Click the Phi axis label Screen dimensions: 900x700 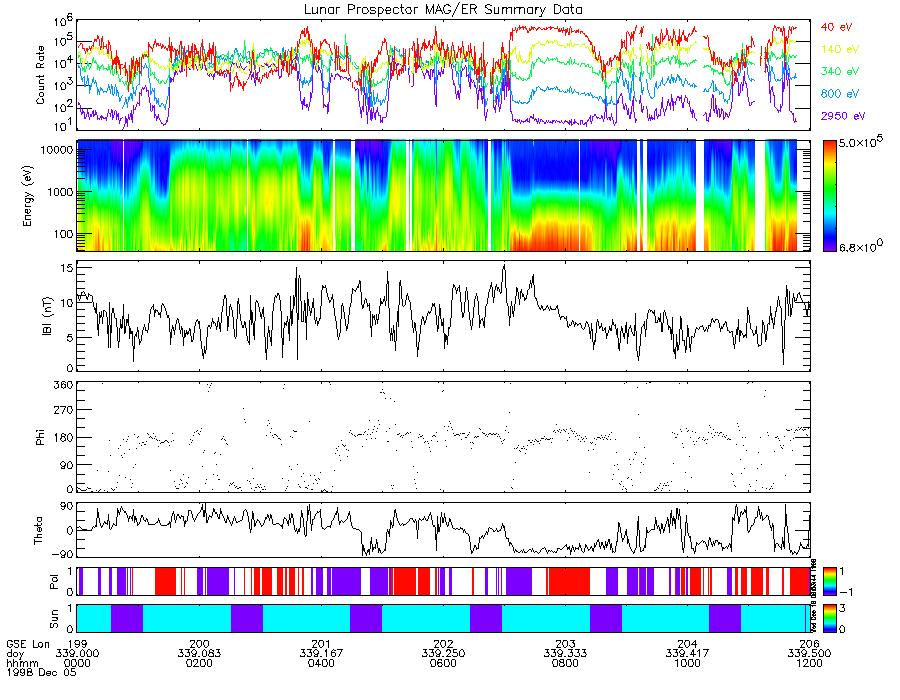point(40,437)
